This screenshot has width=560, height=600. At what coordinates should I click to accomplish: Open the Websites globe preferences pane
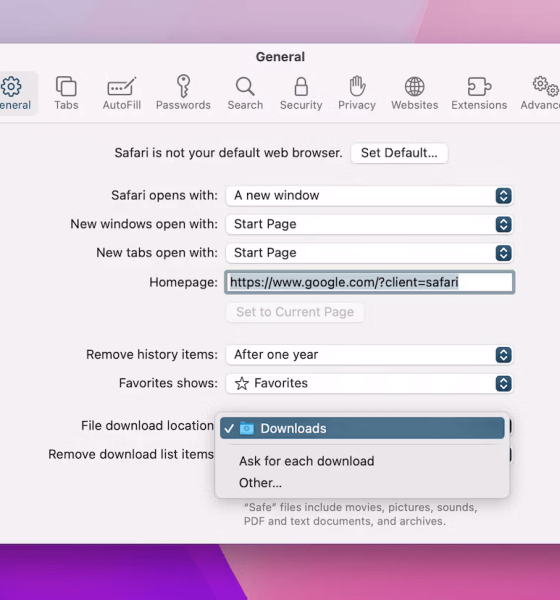pyautogui.click(x=415, y=93)
